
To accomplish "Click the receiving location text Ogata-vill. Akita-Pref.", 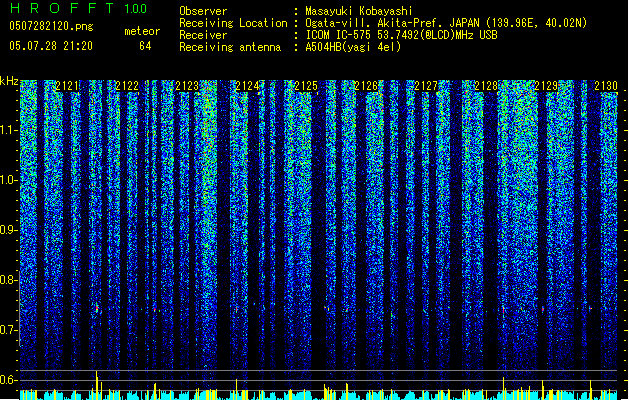I will pos(446,23).
